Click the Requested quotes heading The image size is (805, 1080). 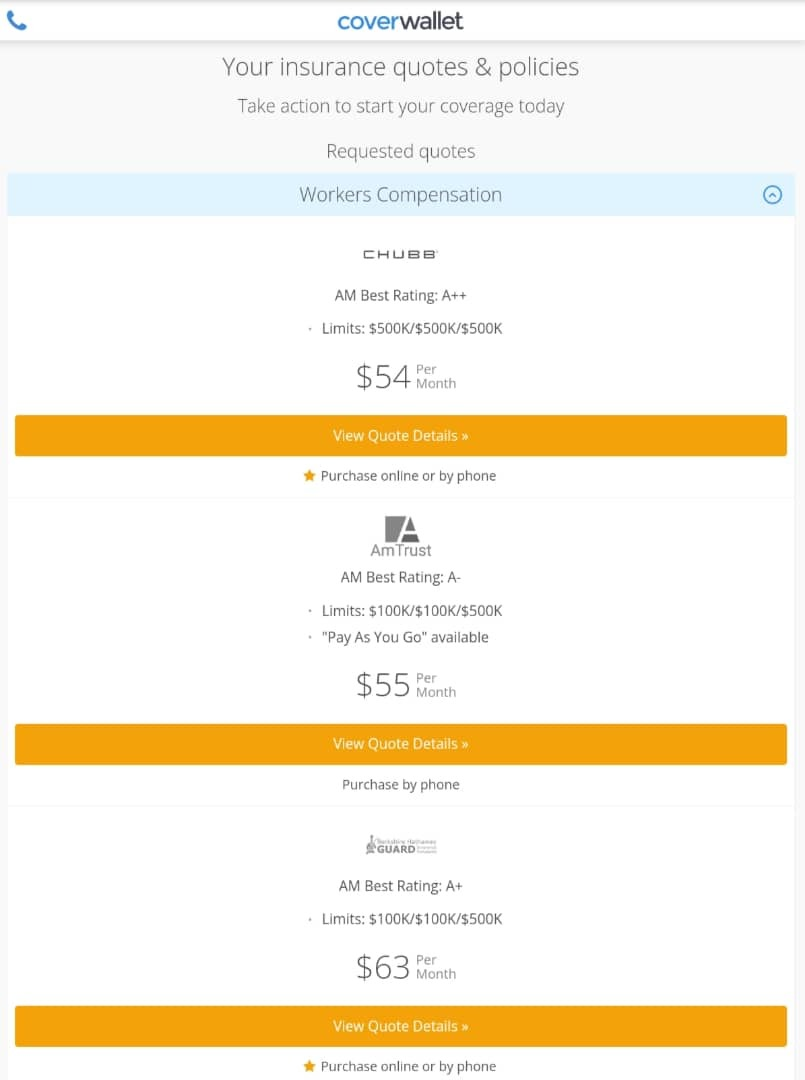(400, 152)
